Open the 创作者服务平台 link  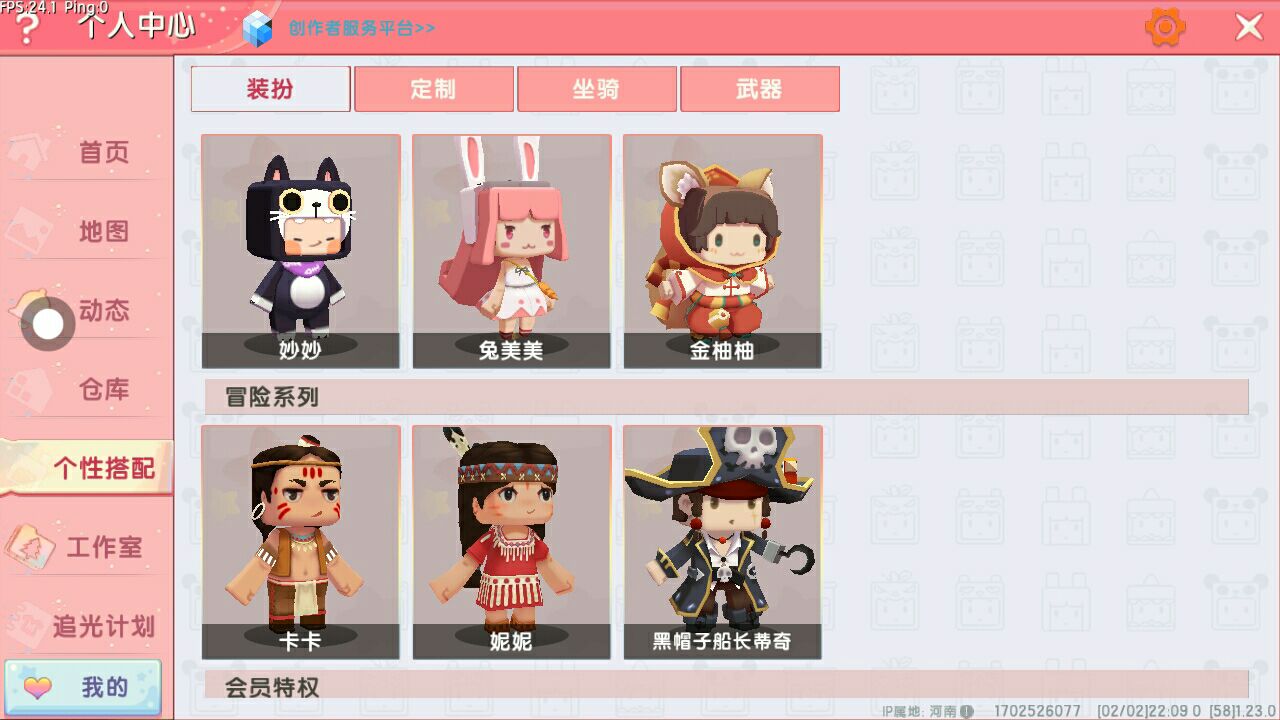[x=362, y=28]
